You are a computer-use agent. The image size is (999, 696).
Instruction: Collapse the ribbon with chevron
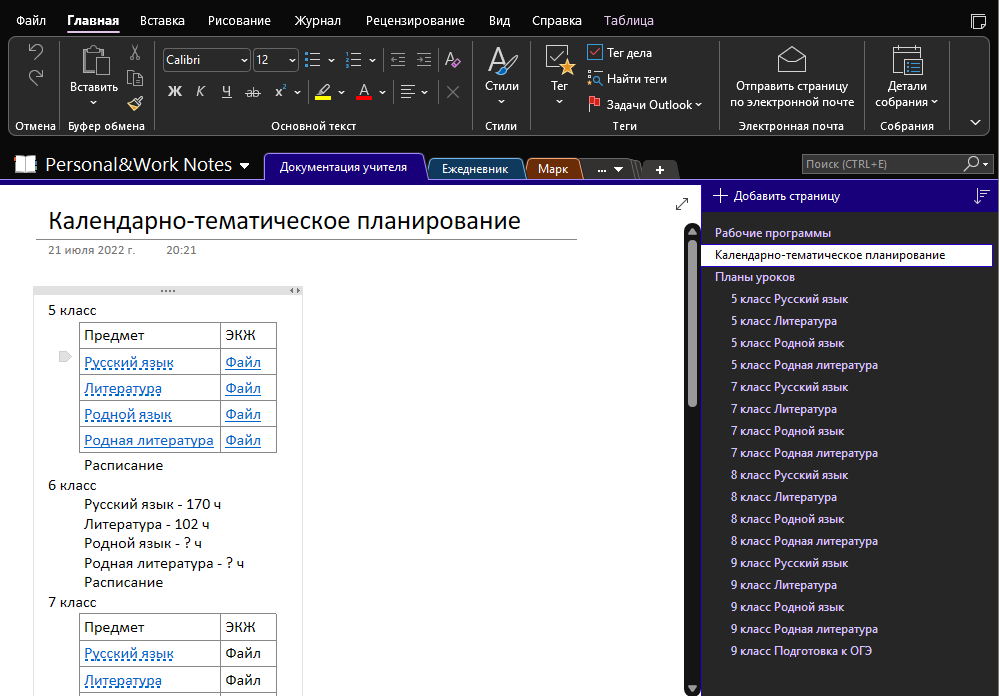[x=975, y=122]
